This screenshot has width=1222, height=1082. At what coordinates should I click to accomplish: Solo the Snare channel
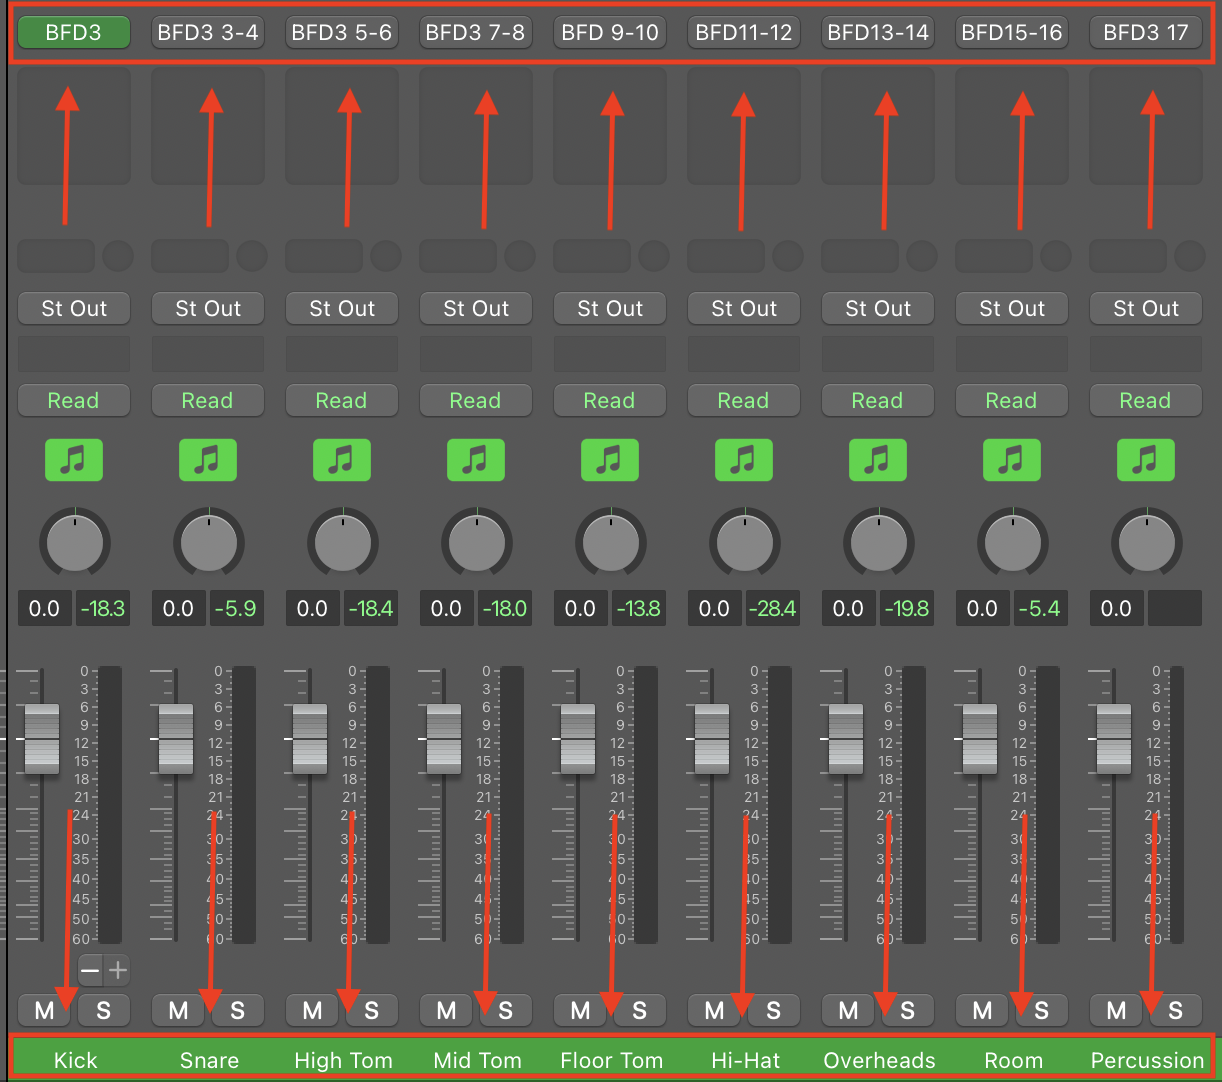tap(238, 1011)
